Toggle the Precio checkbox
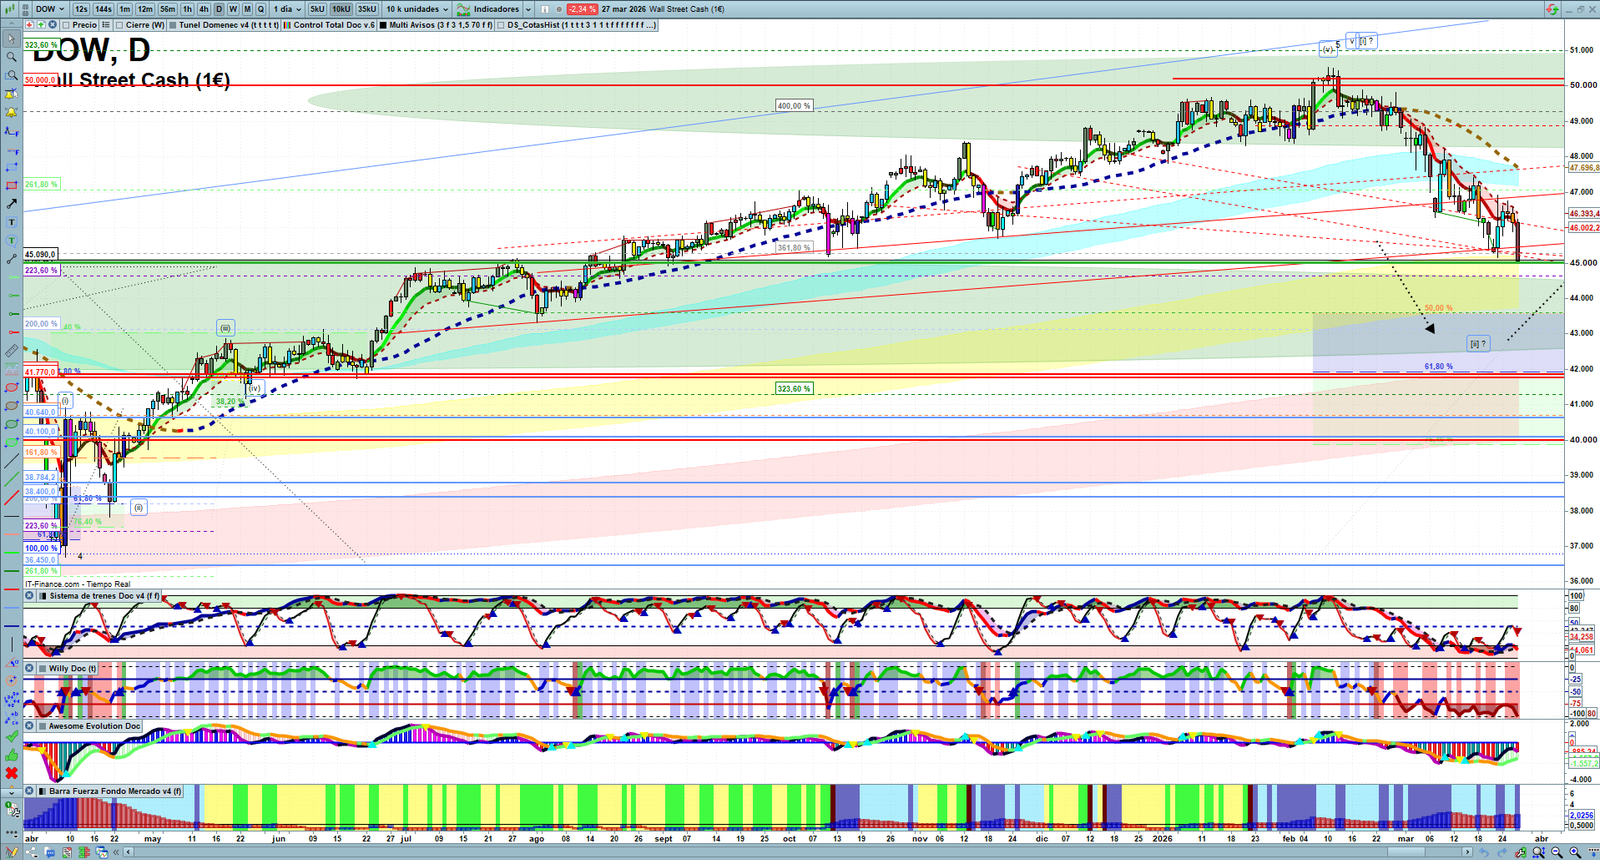The height and width of the screenshot is (860, 1600). pyautogui.click(x=66, y=25)
